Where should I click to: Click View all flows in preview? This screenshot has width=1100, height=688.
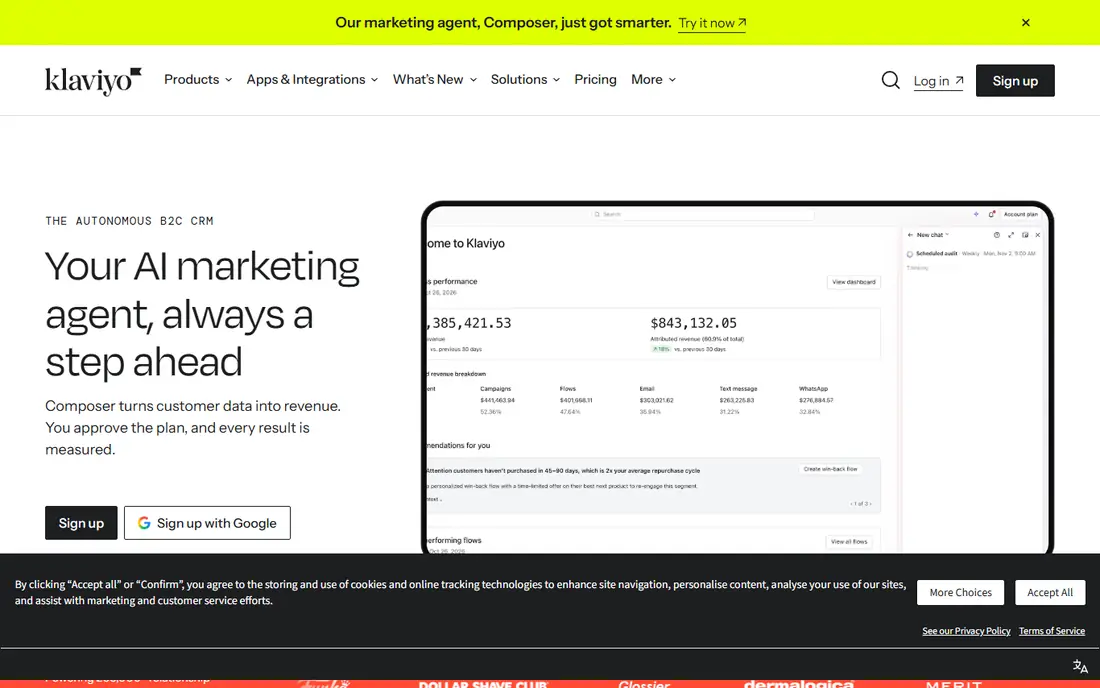[849, 541]
